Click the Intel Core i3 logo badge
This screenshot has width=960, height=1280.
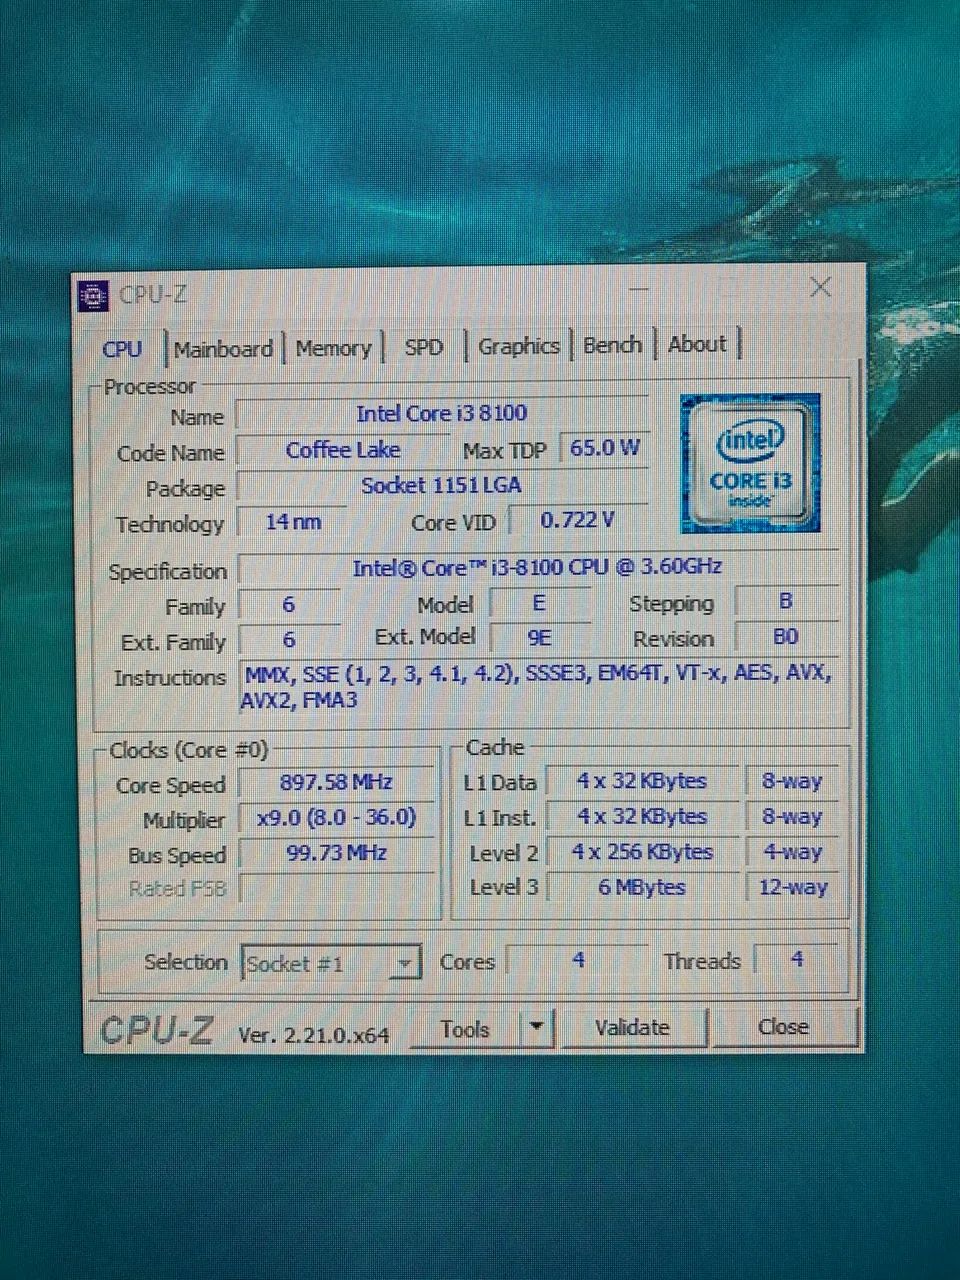[x=751, y=462]
